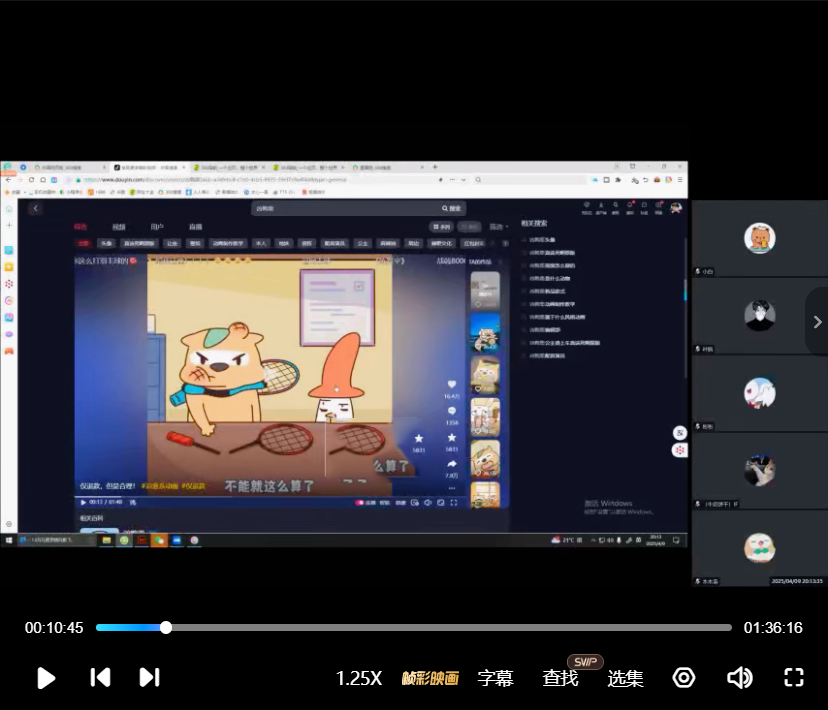
Task: Enter fullscreen mode in the player
Action: [x=794, y=677]
